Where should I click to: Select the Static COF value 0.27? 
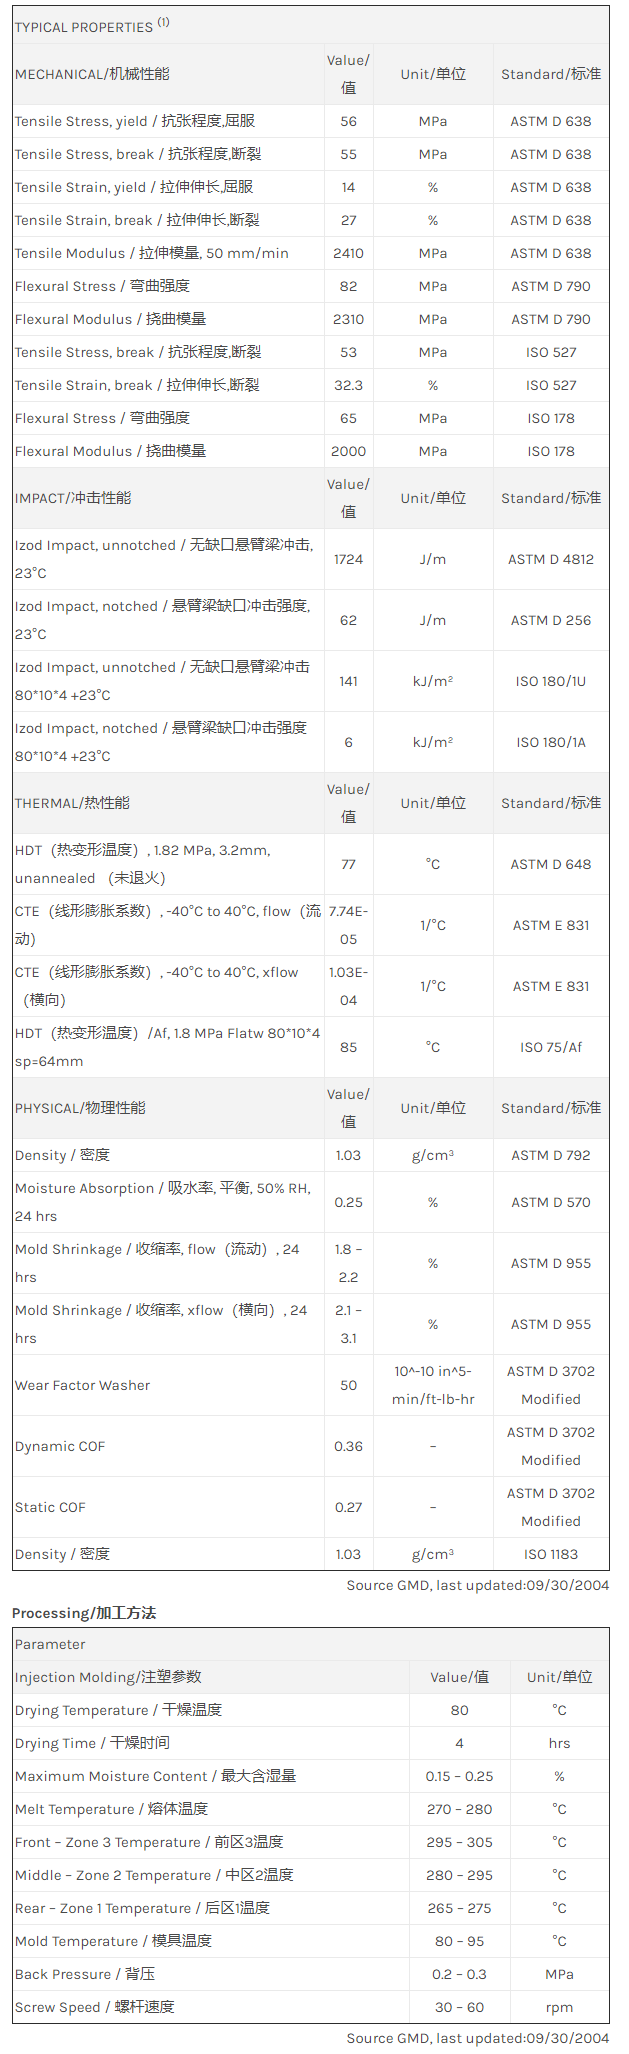pyautogui.click(x=348, y=1507)
